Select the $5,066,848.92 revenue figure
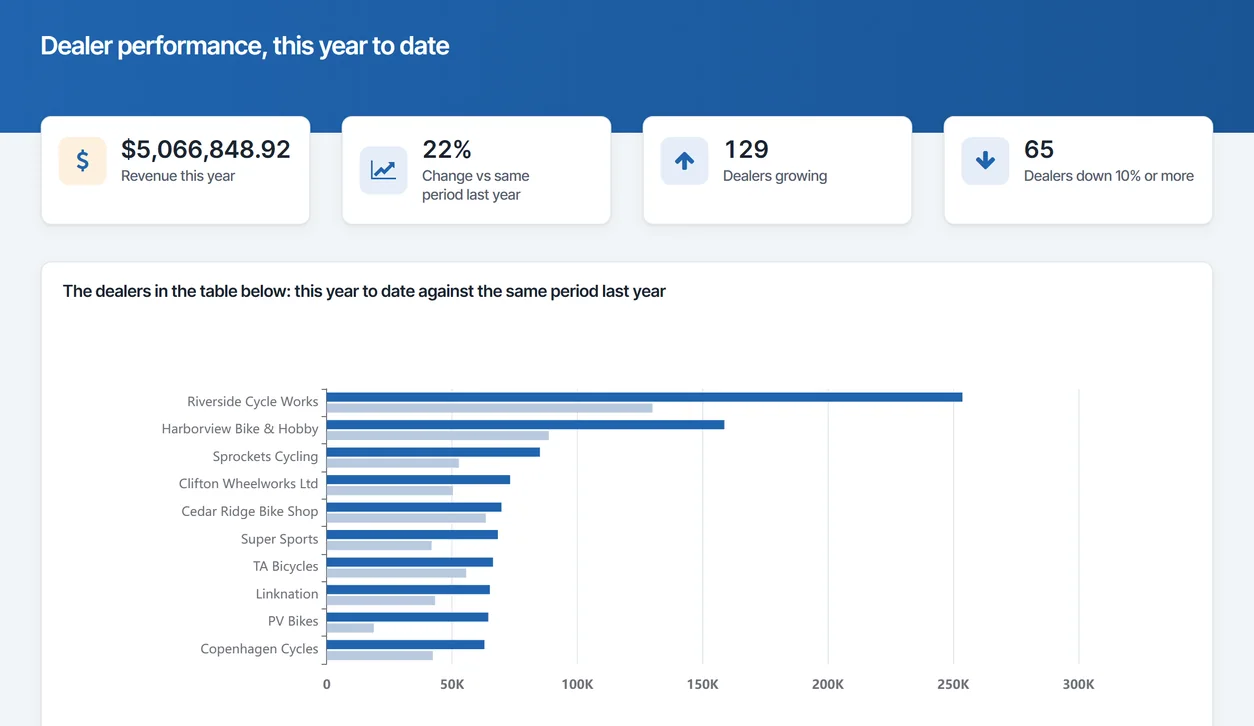The height and width of the screenshot is (726, 1254). coord(206,149)
